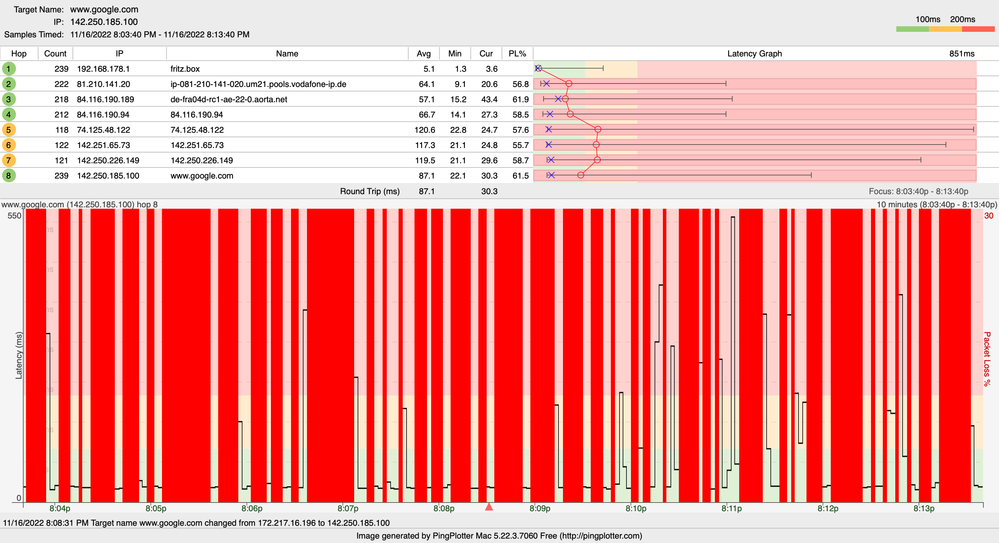
Task: Click the Round Trip (ms) label
Action: [370, 191]
